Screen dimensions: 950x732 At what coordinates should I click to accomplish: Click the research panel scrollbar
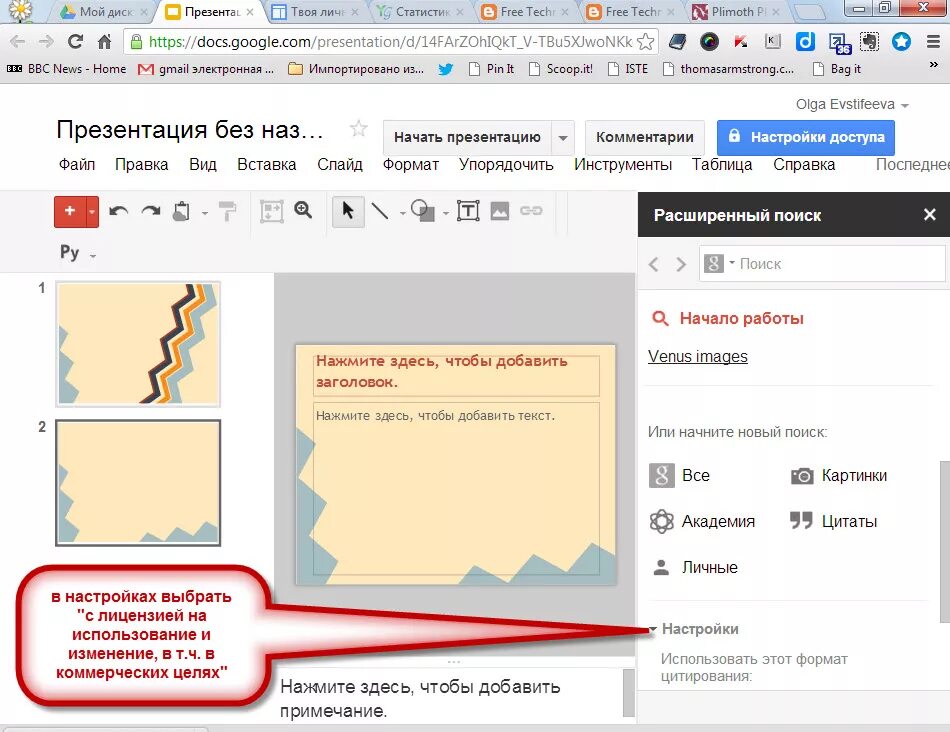tap(945, 541)
